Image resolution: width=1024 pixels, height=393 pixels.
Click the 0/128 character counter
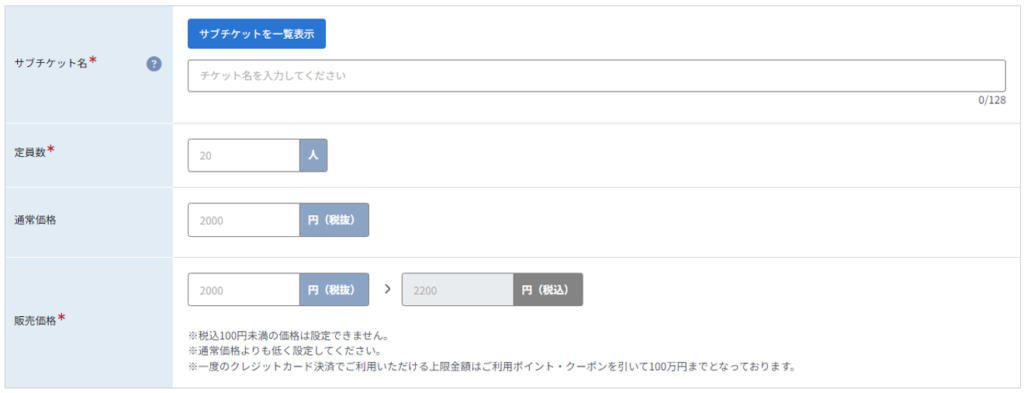click(991, 101)
